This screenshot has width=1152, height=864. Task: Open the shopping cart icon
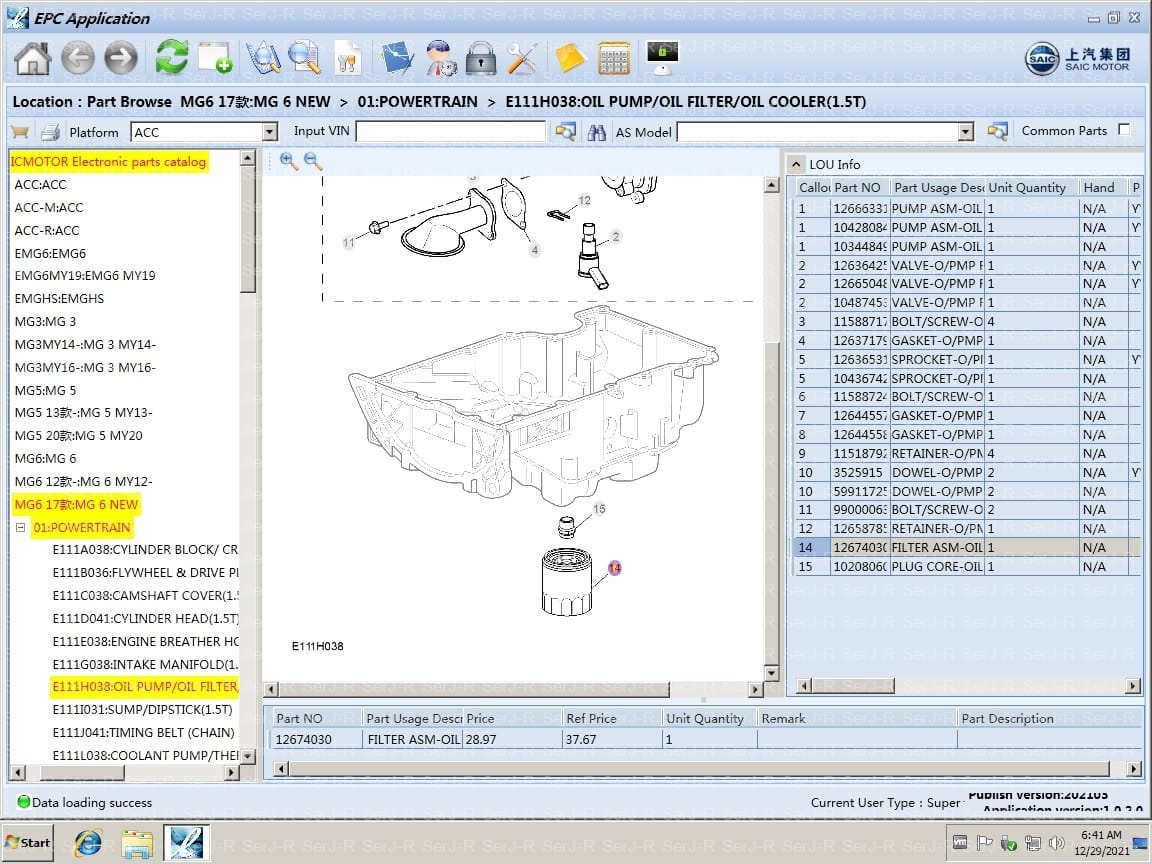[x=20, y=132]
